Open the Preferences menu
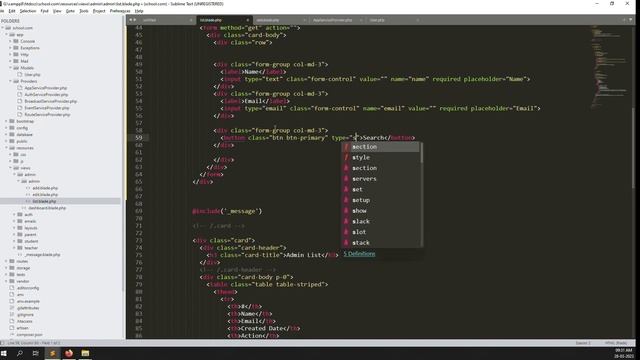640x360 pixels. (120, 11)
